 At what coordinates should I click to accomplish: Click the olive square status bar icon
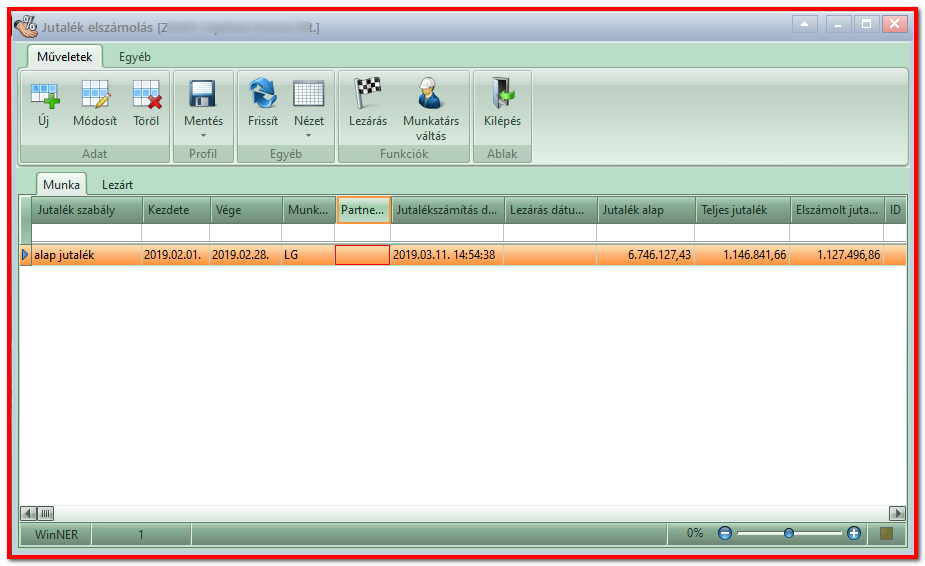coord(886,534)
